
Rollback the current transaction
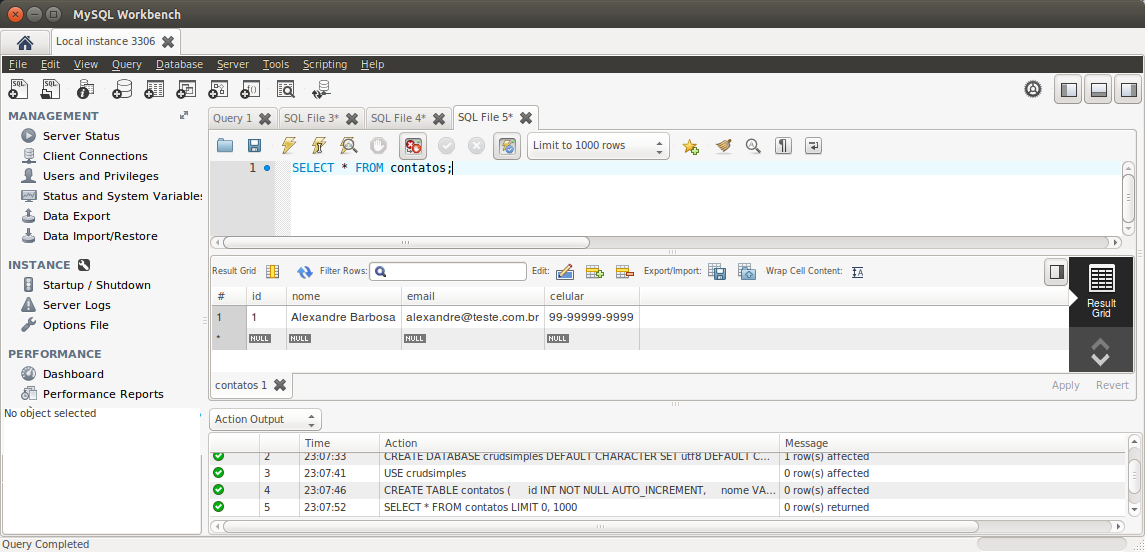(x=476, y=145)
